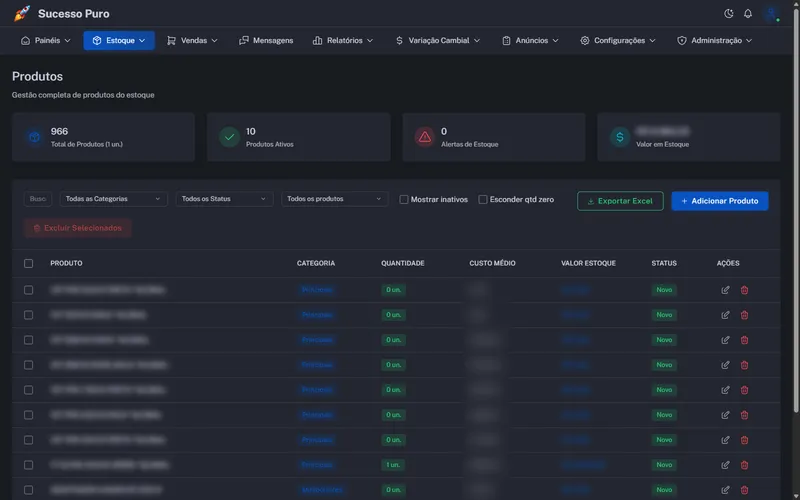The height and width of the screenshot is (500, 800).
Task: Click Novo status badge in first row
Action: pyautogui.click(x=664, y=290)
